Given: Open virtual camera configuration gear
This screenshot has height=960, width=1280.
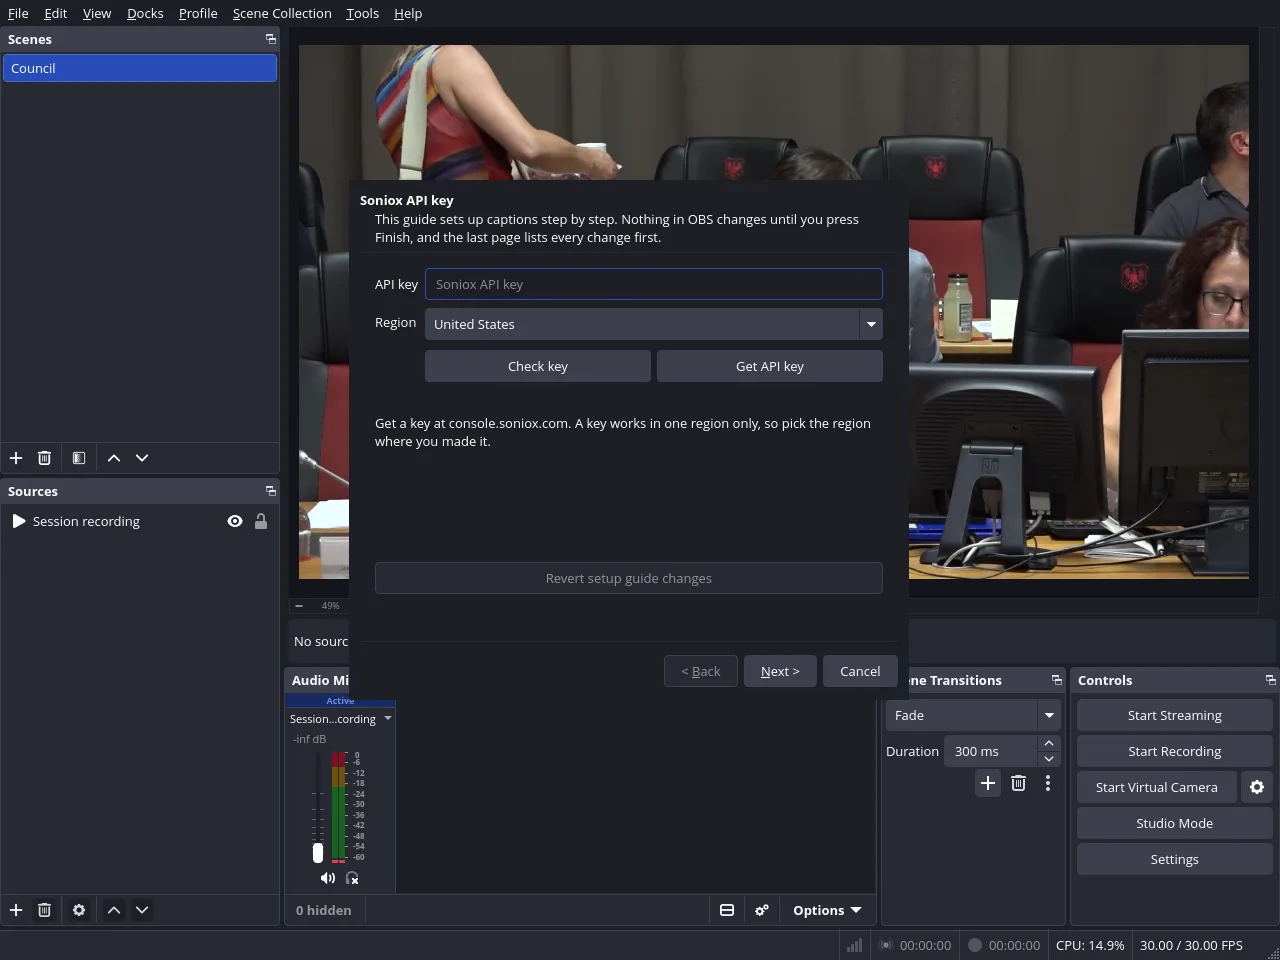Looking at the screenshot, I should pyautogui.click(x=1257, y=787).
